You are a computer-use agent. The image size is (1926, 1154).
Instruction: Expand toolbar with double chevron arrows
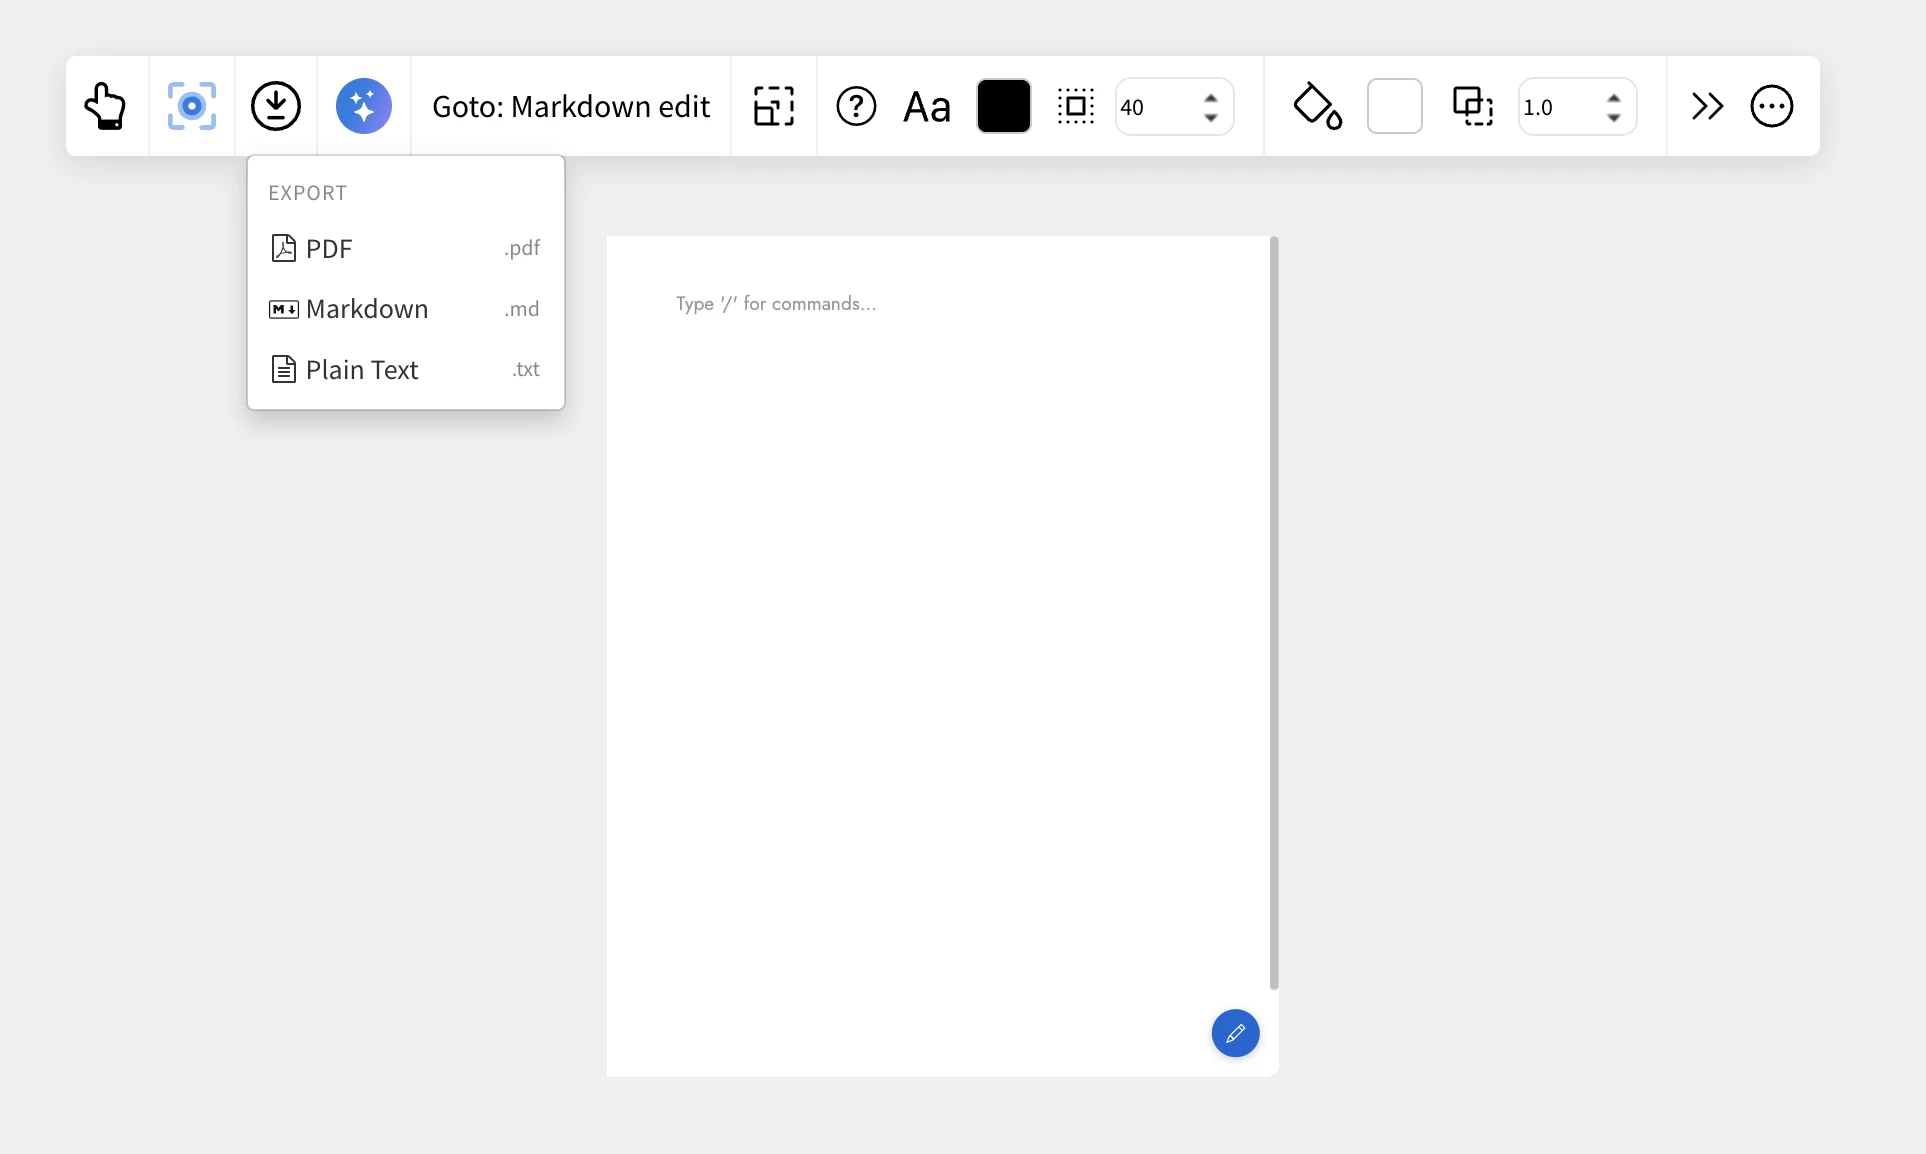coord(1707,106)
